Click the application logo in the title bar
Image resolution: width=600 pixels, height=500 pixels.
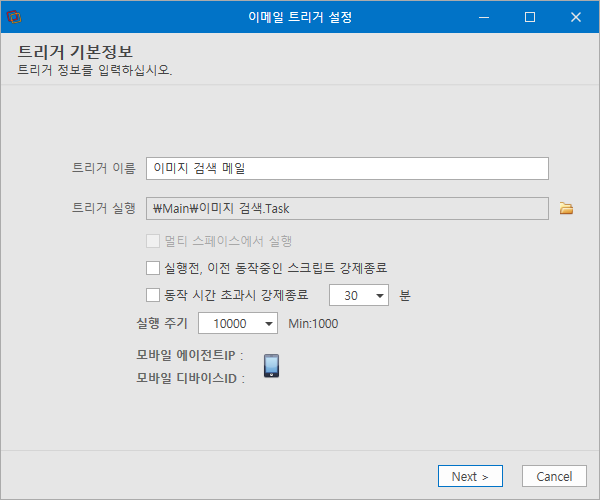[x=14, y=17]
